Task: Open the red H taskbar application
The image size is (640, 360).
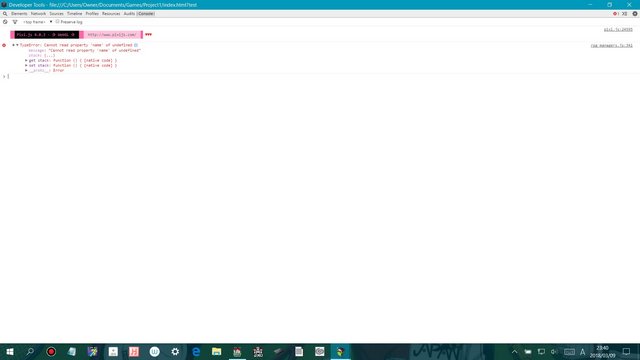Action: 134,351
